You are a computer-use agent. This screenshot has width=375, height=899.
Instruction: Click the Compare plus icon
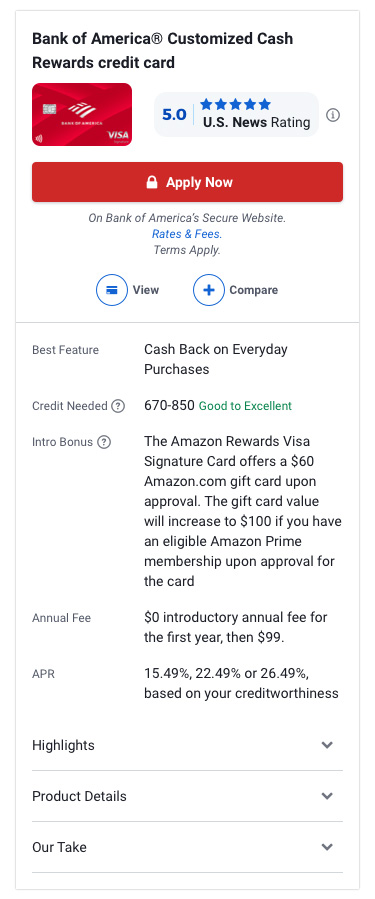209,290
